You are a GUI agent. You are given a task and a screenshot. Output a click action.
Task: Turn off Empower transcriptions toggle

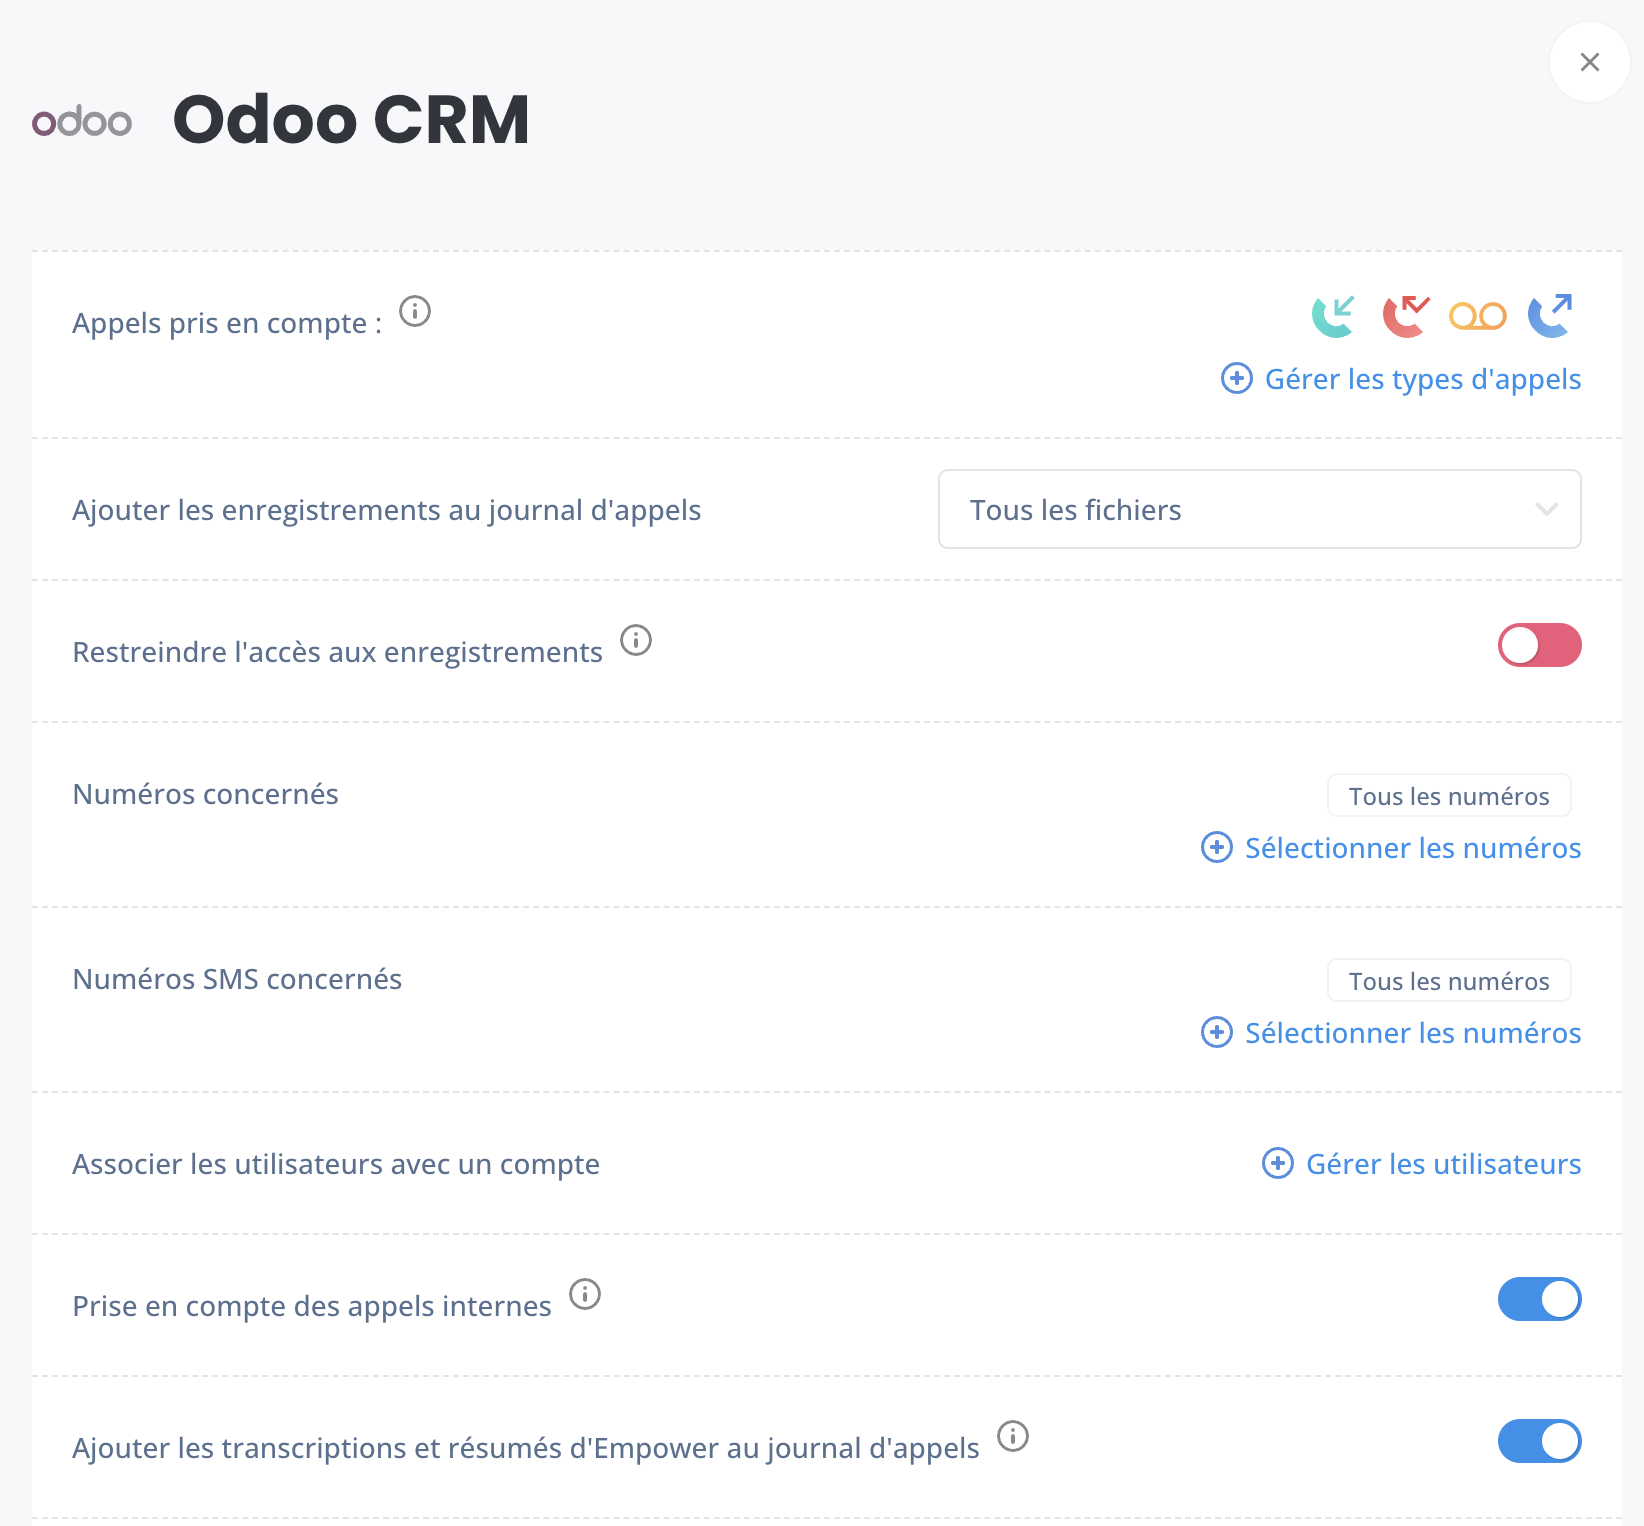pos(1539,1441)
